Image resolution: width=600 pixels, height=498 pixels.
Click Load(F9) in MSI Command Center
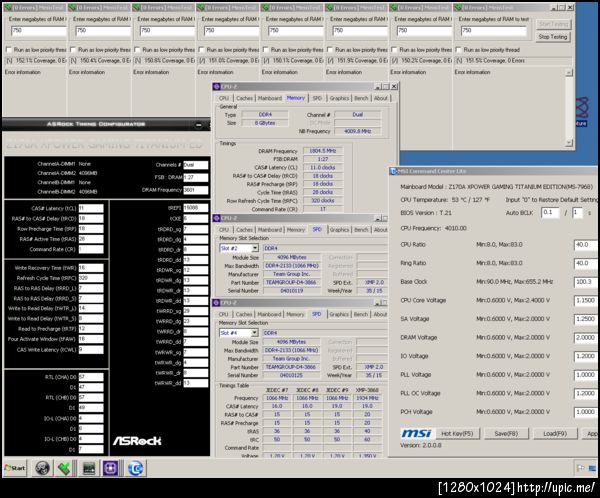point(555,434)
